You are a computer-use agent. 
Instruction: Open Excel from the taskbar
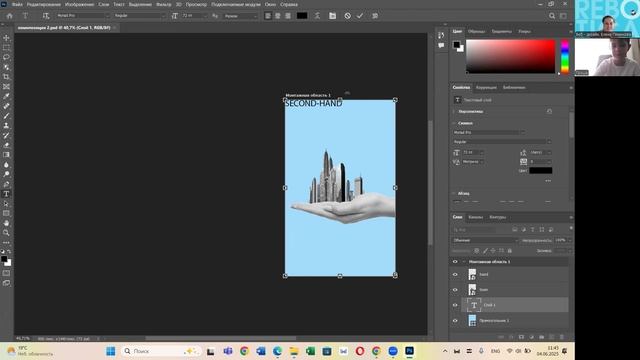click(310, 351)
